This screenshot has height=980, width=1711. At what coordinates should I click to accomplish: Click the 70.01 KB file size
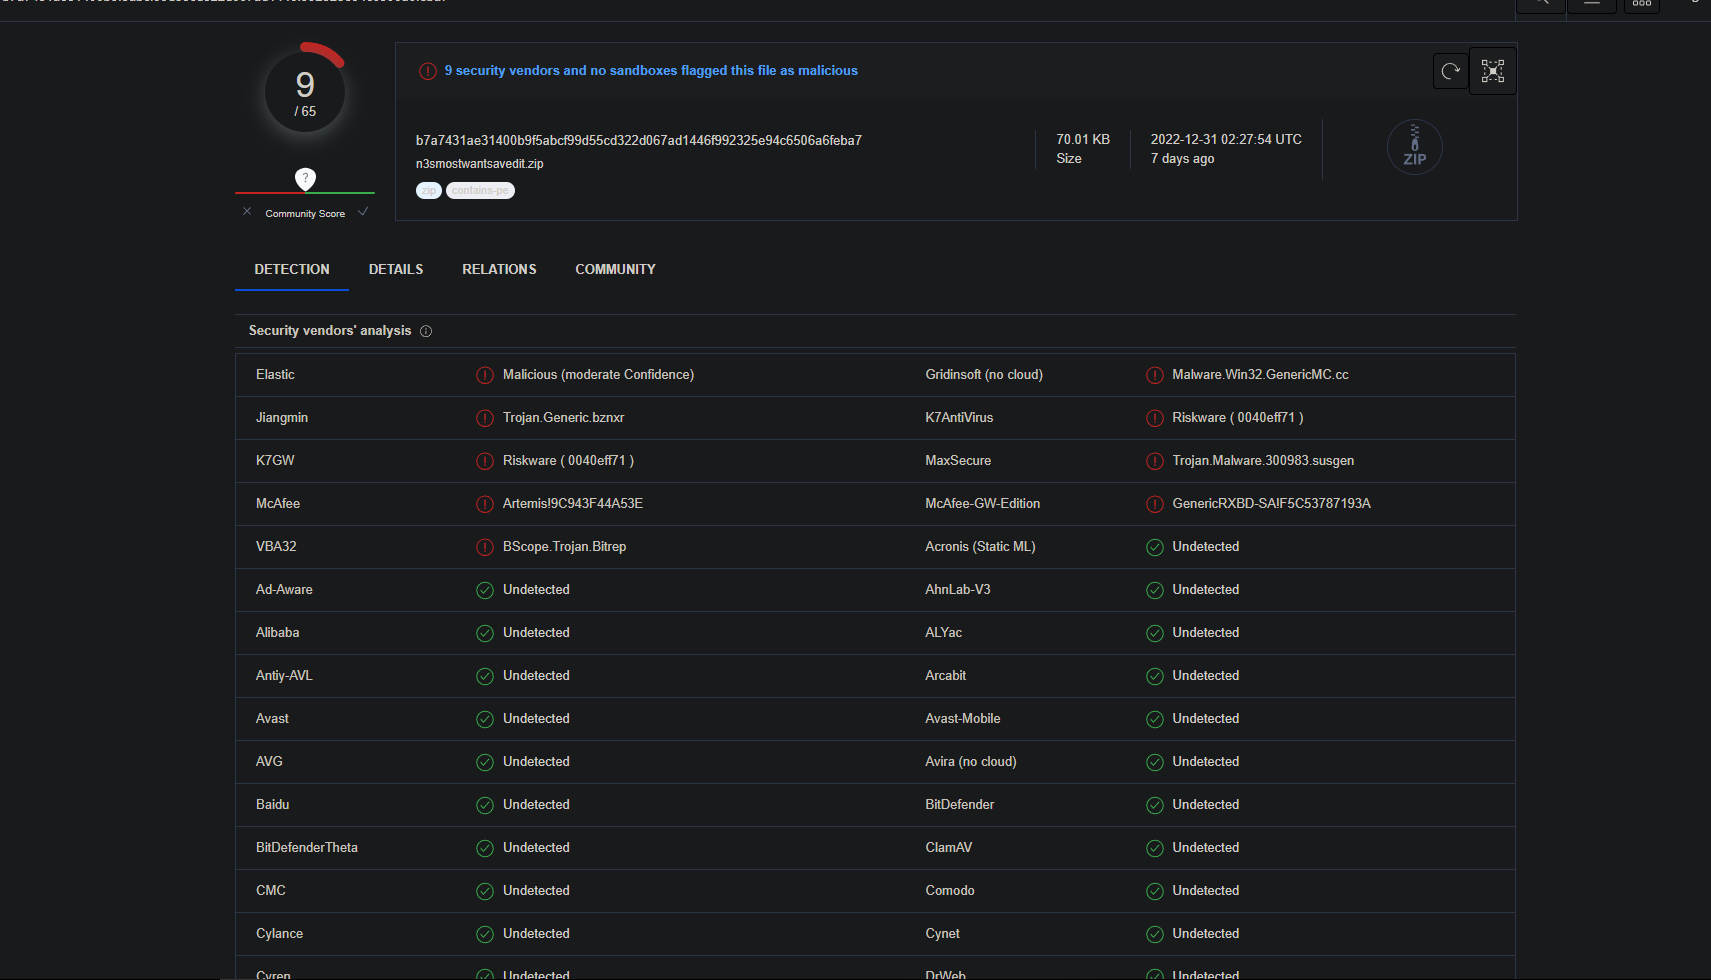pos(1083,140)
